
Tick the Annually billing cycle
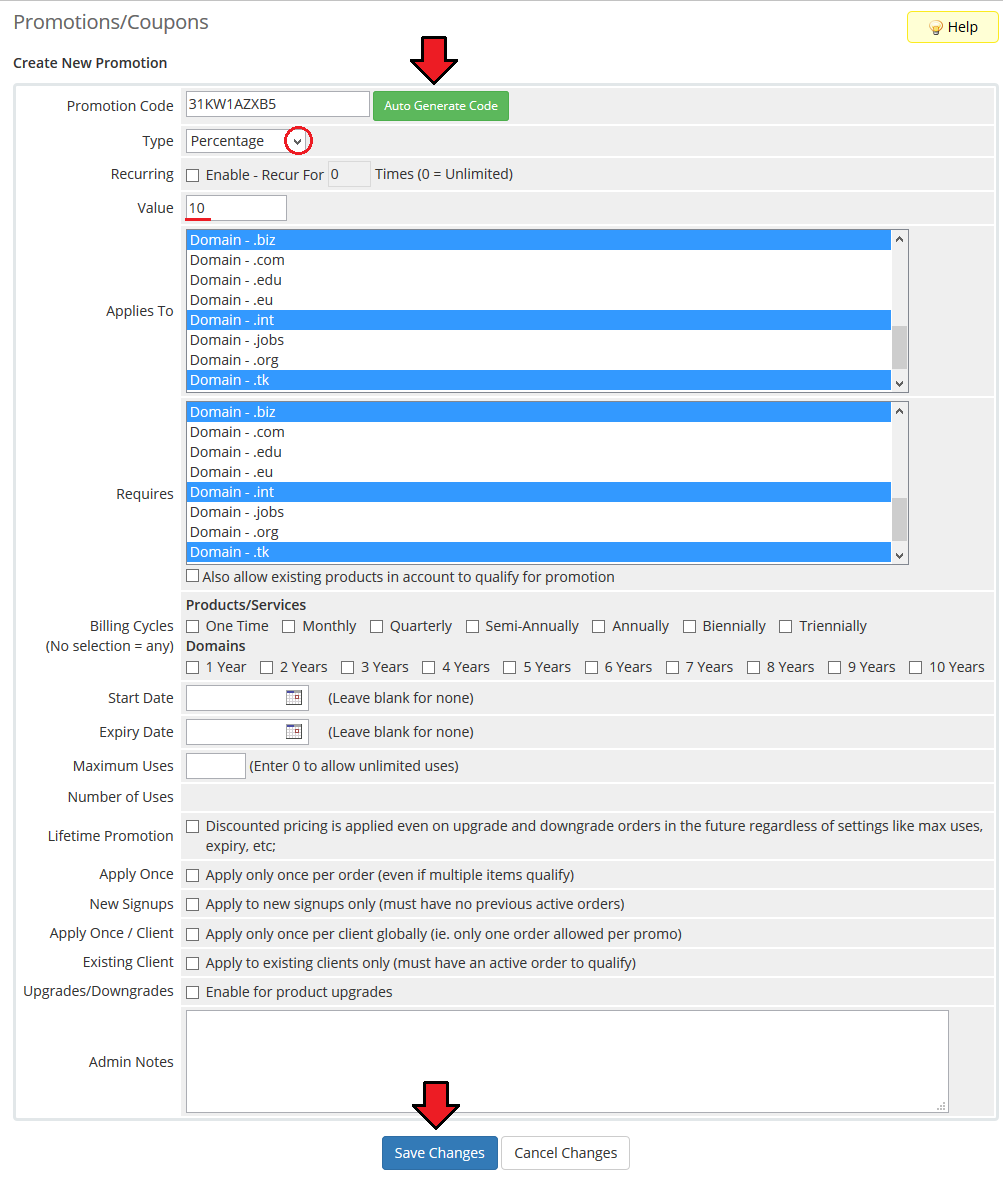(599, 627)
